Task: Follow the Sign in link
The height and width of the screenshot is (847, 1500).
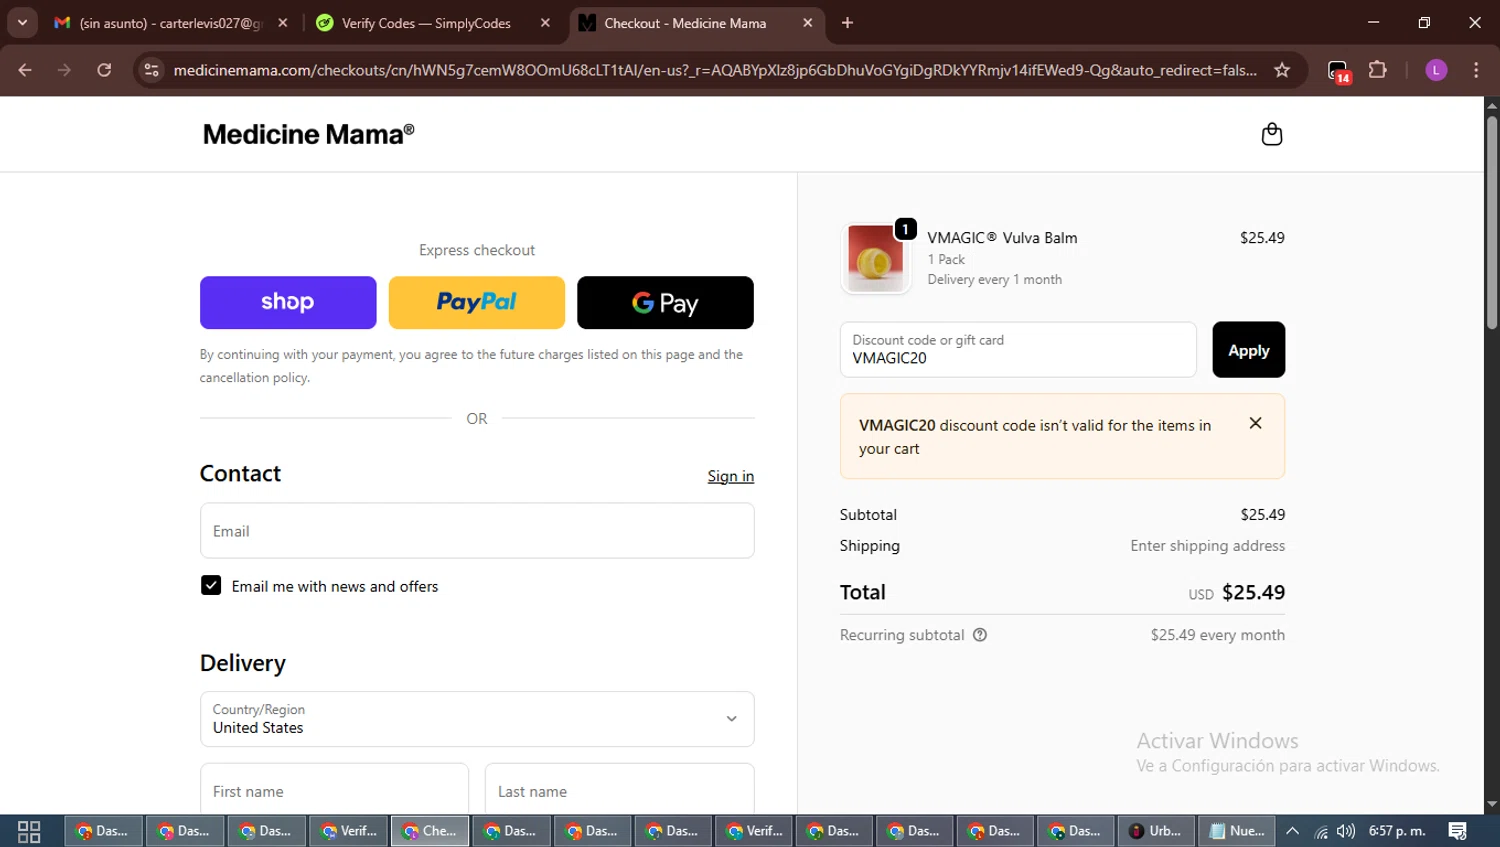Action: (x=731, y=476)
